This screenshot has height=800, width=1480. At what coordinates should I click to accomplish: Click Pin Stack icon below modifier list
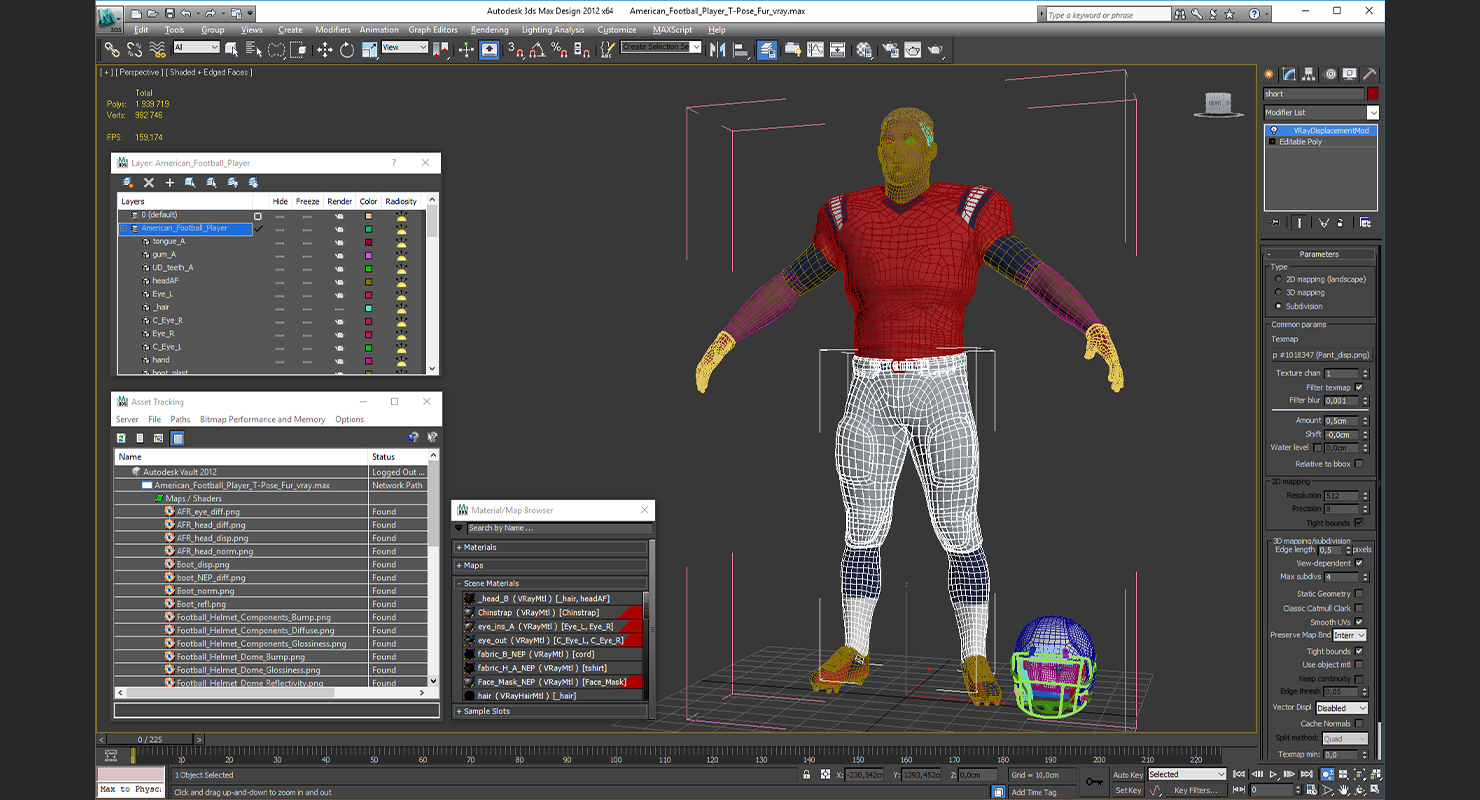tap(1275, 222)
